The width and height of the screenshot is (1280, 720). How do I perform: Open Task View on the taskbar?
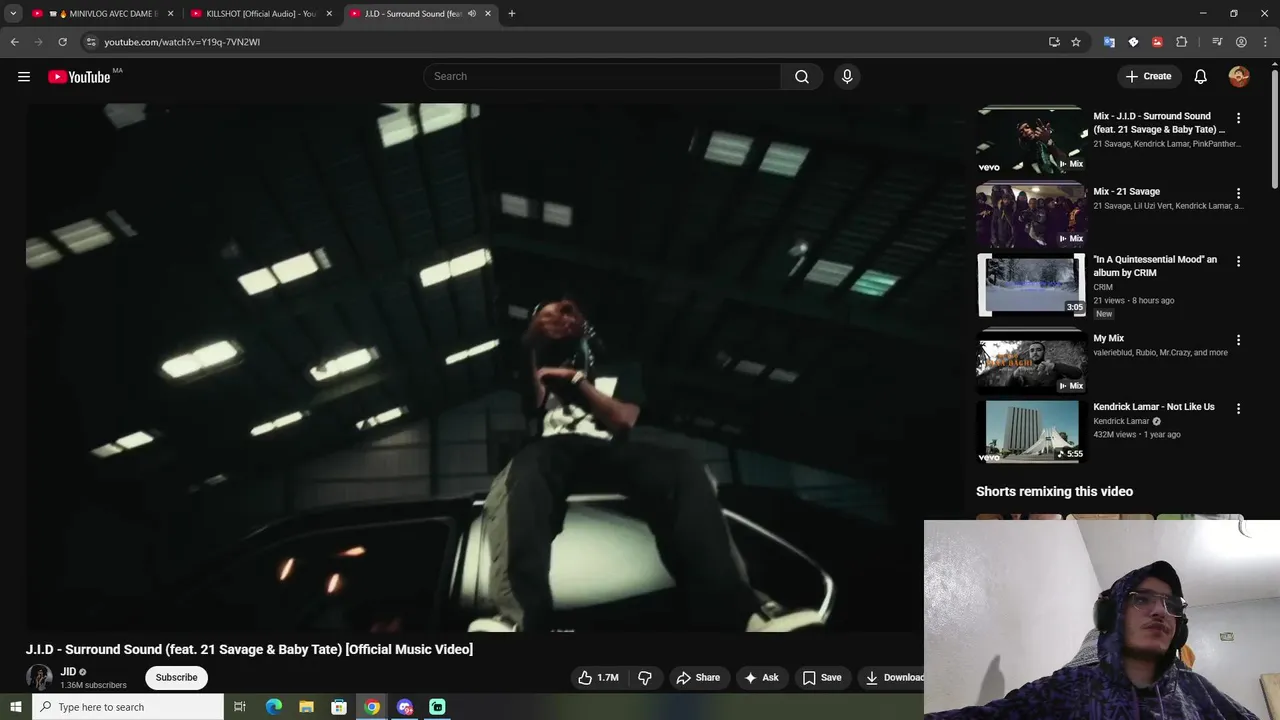coord(240,707)
